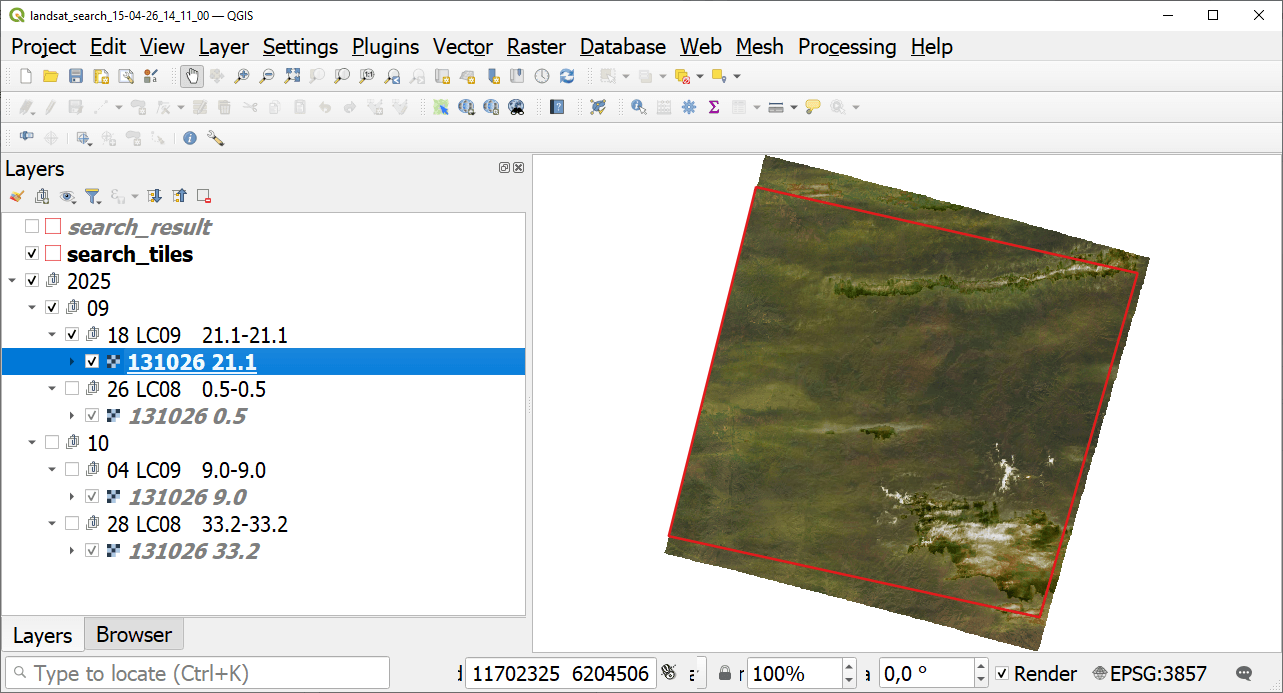The image size is (1283, 693).
Task: Click Filter Legend funnel icon in Layers
Action: tap(92, 196)
